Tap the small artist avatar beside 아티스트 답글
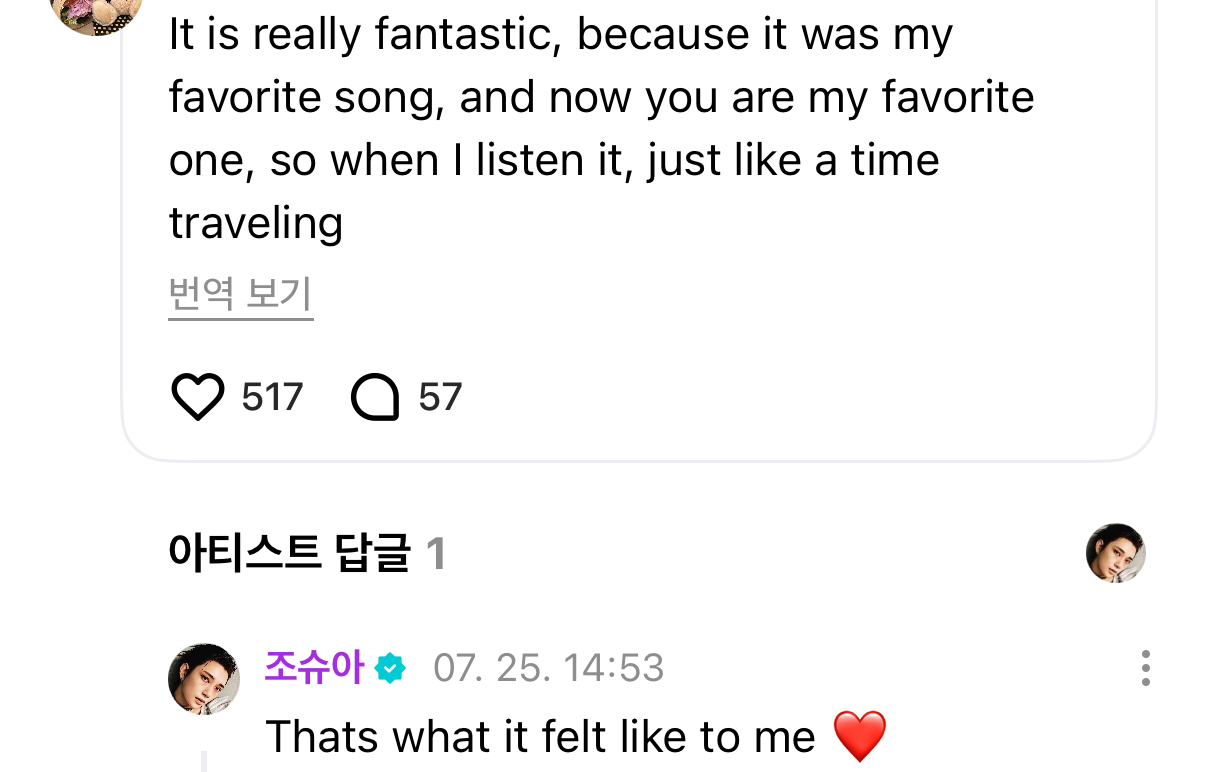This screenshot has width=1206, height=772. pos(1115,553)
